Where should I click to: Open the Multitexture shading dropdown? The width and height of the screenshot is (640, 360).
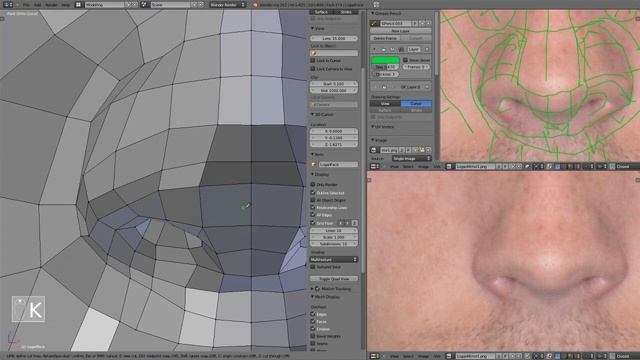334,260
